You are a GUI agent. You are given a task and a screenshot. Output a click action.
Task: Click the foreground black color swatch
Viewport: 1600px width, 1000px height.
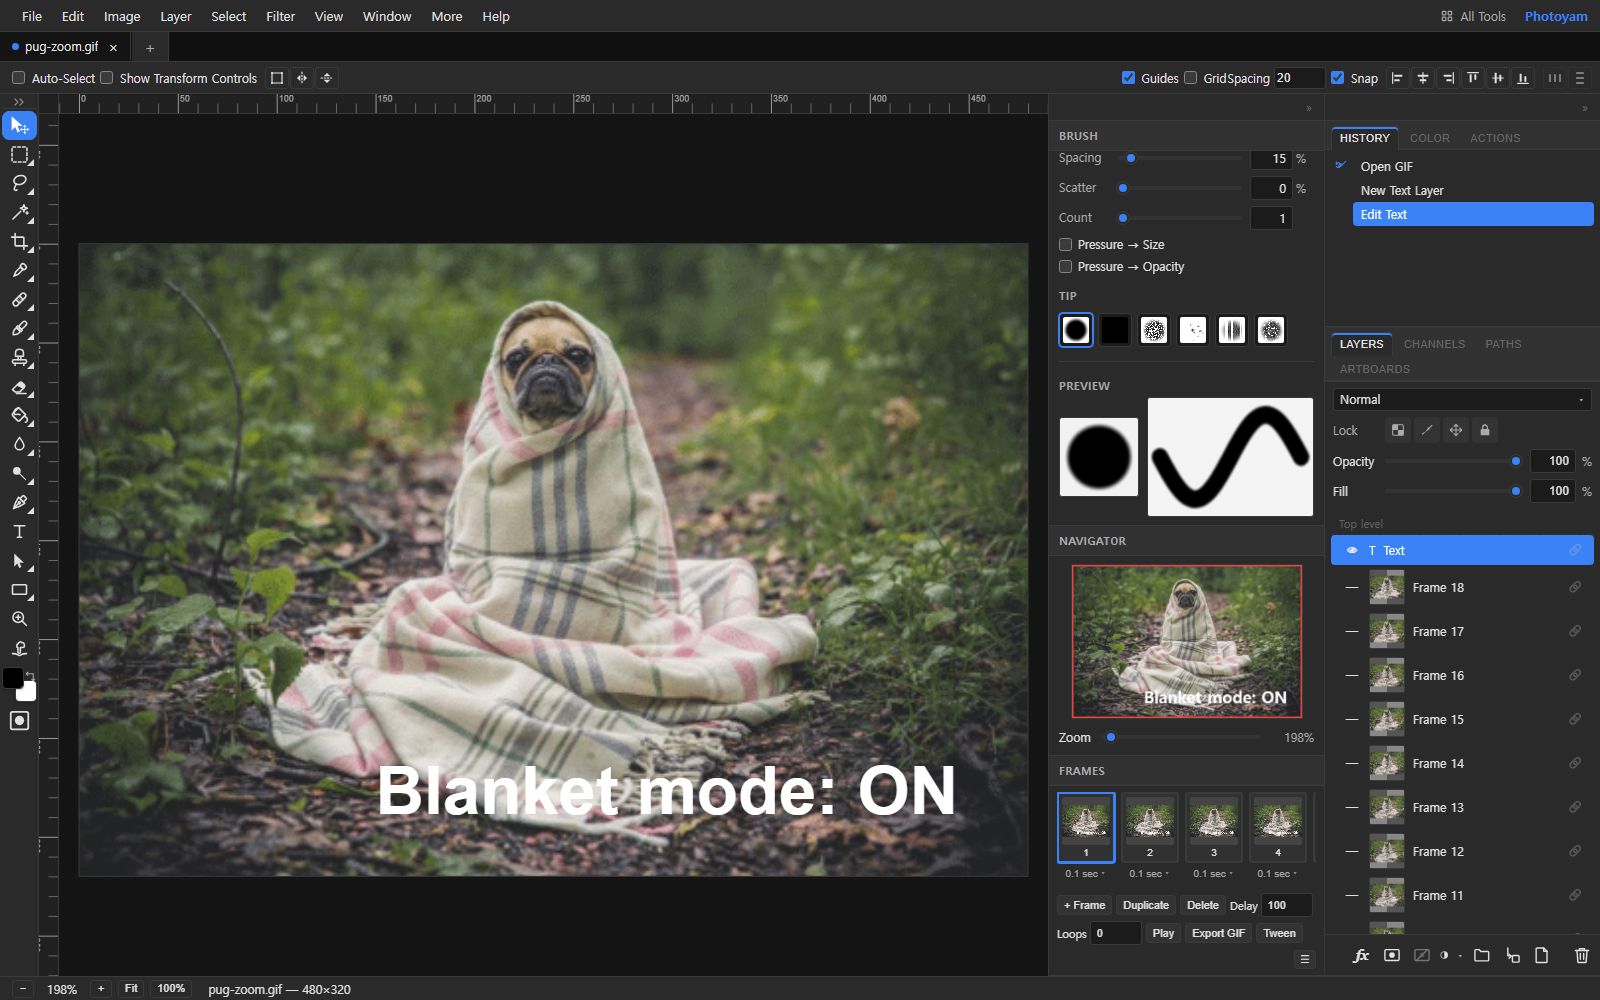pos(13,678)
